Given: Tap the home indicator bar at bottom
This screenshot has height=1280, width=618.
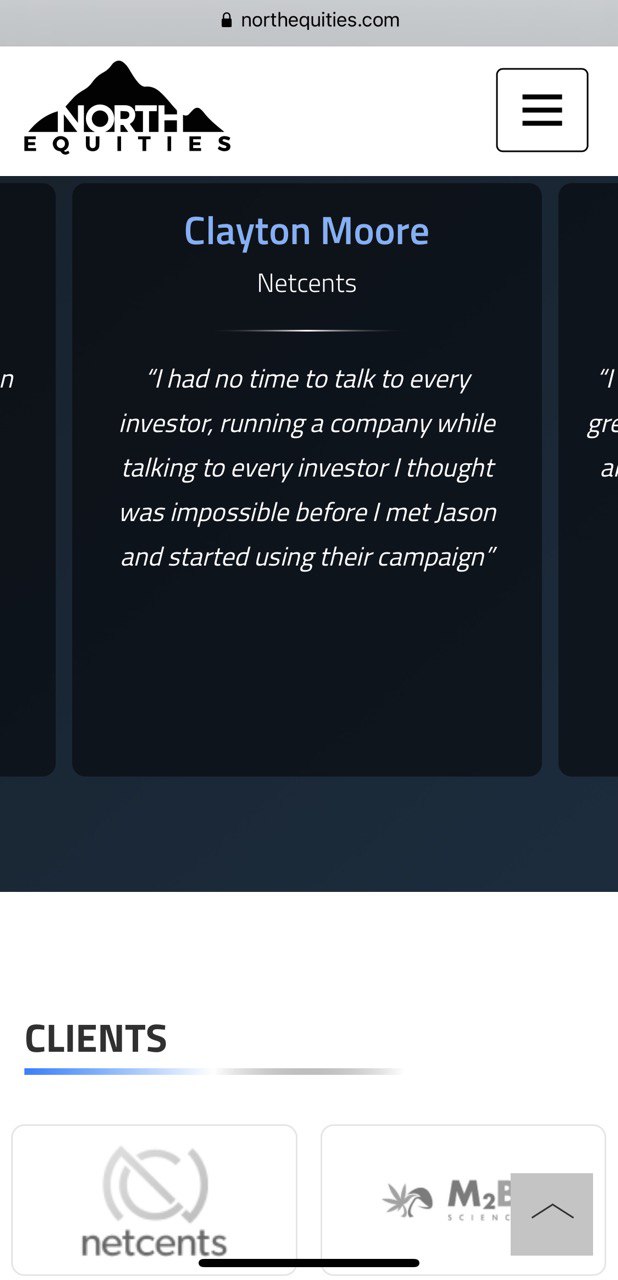Looking at the screenshot, I should pos(309,1263).
